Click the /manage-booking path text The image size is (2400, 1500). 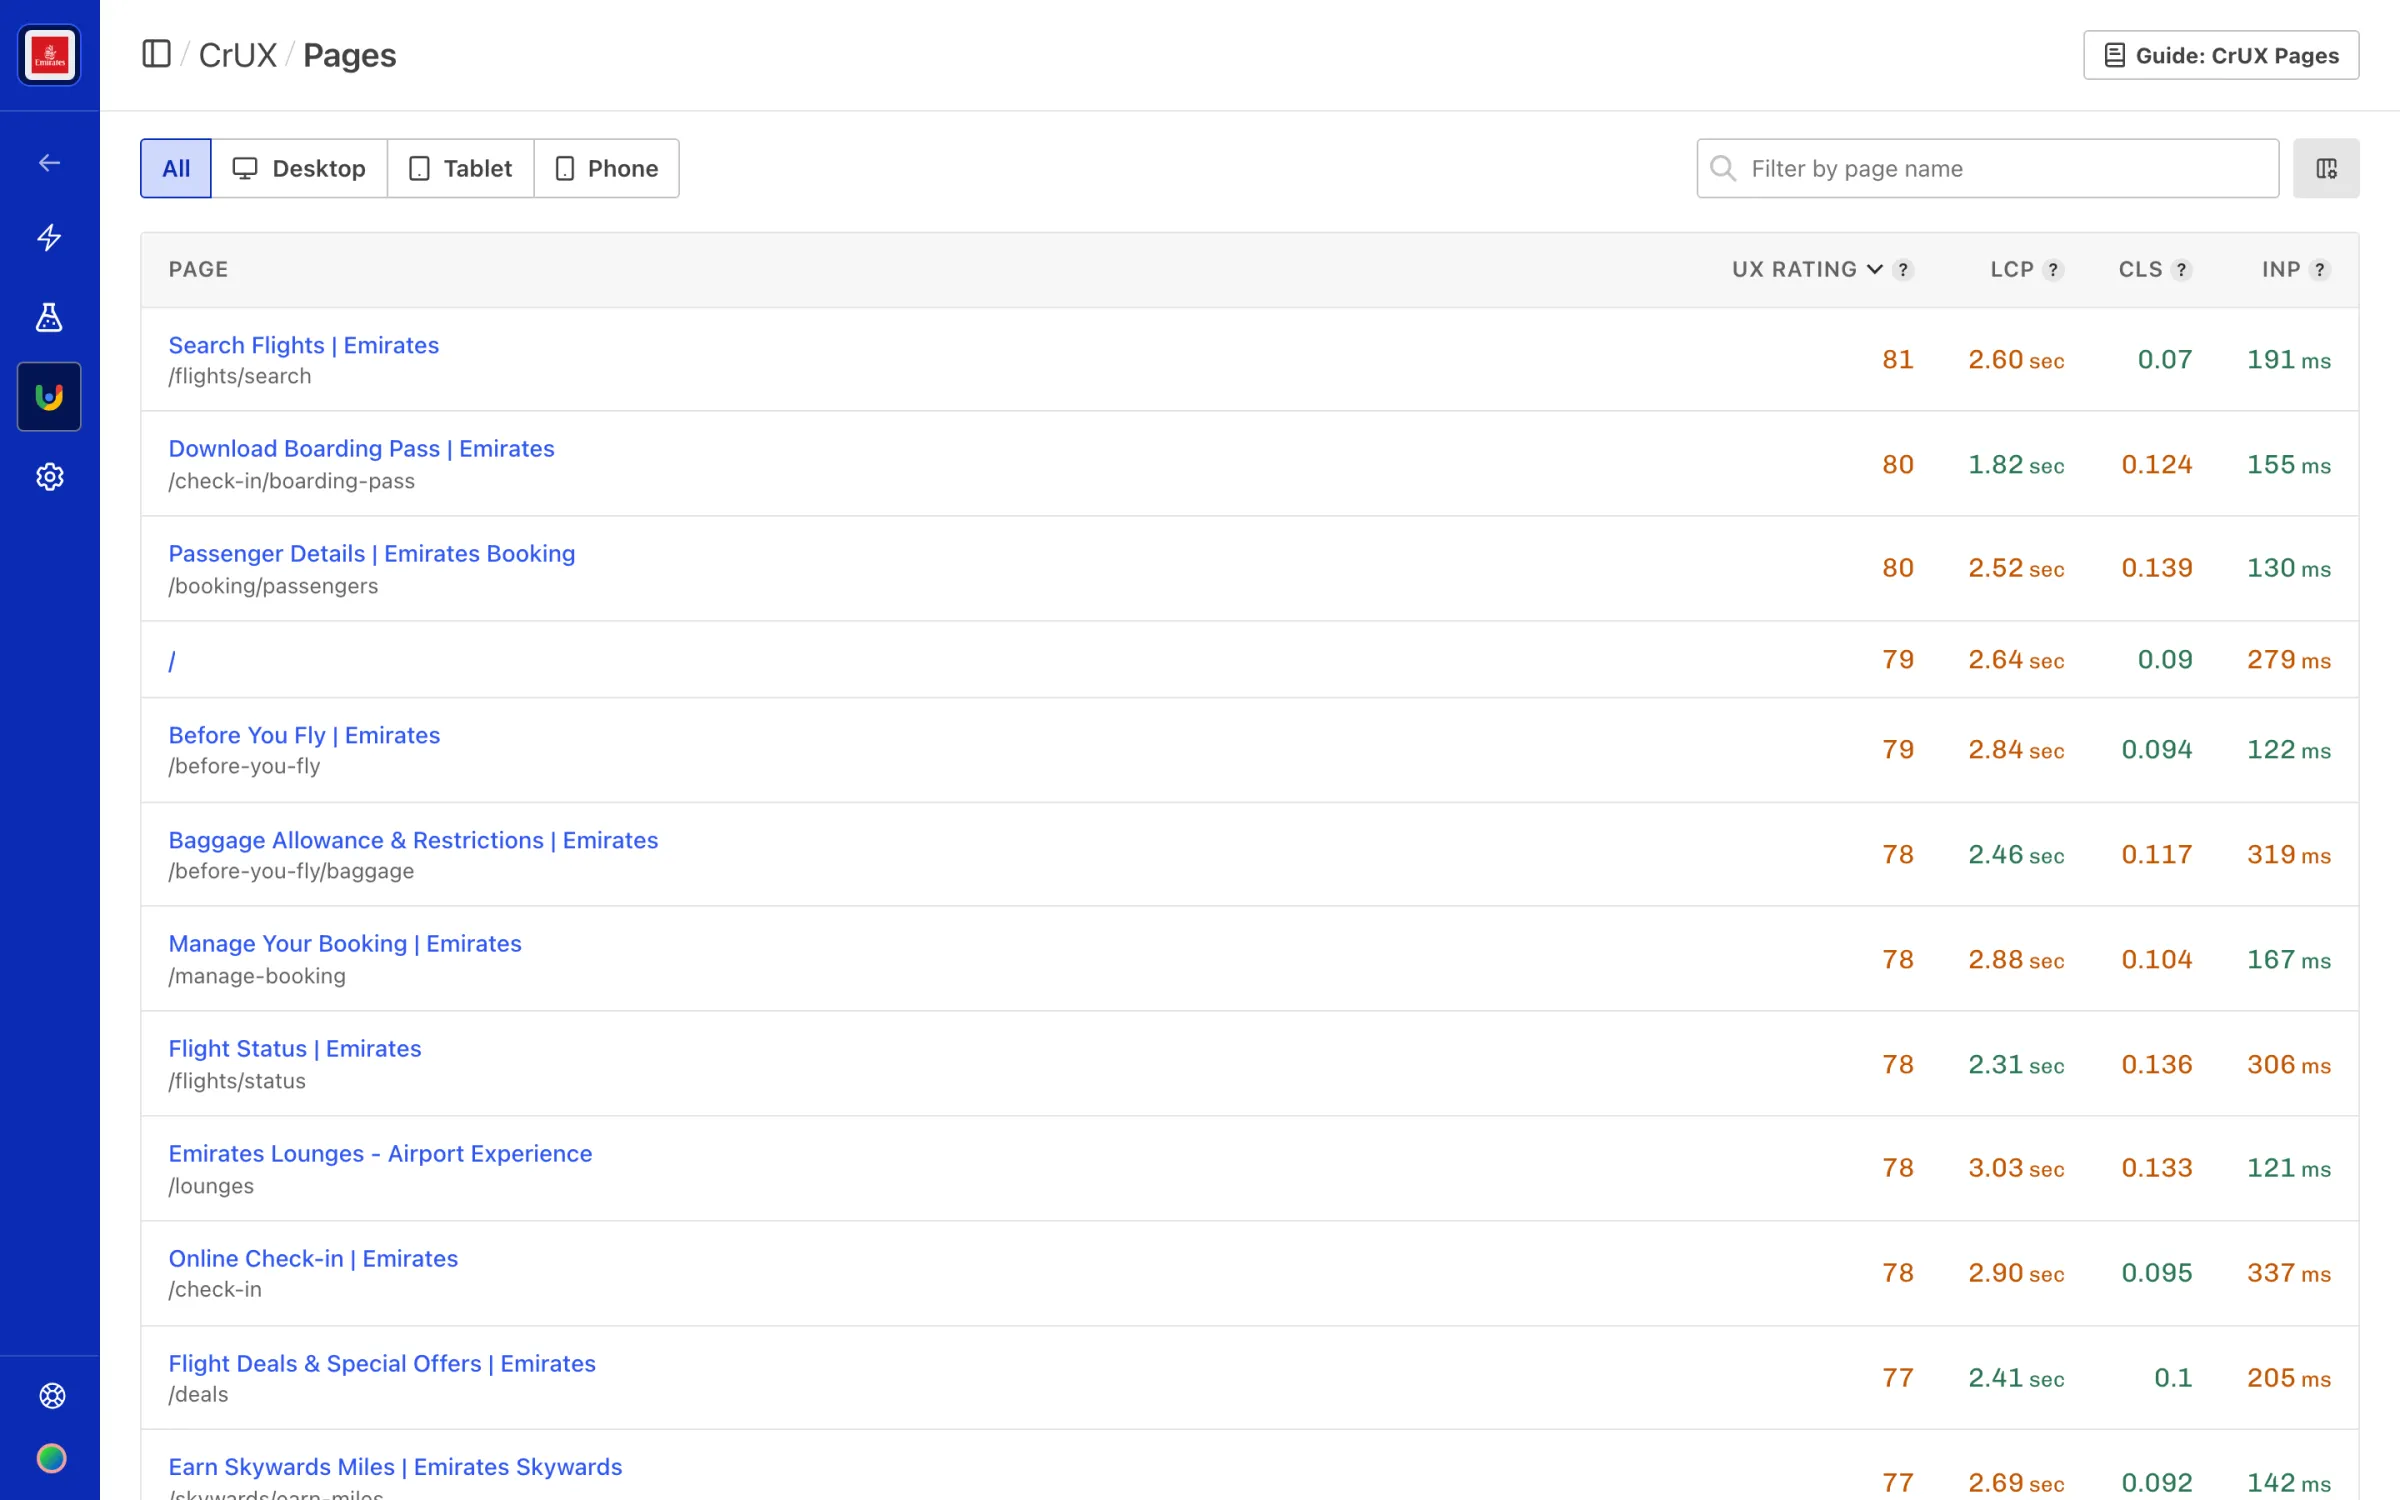(257, 976)
